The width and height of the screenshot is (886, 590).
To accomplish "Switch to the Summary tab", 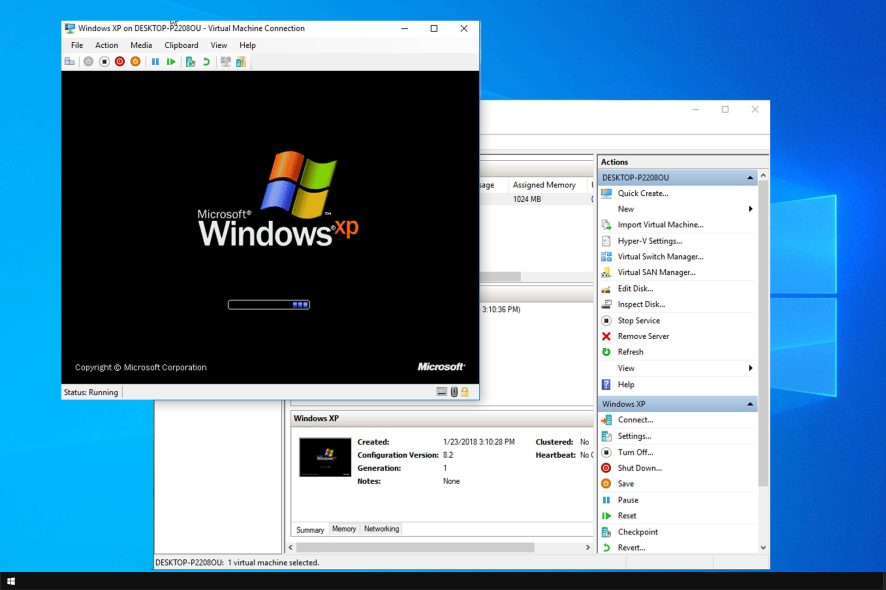I will tap(310, 530).
